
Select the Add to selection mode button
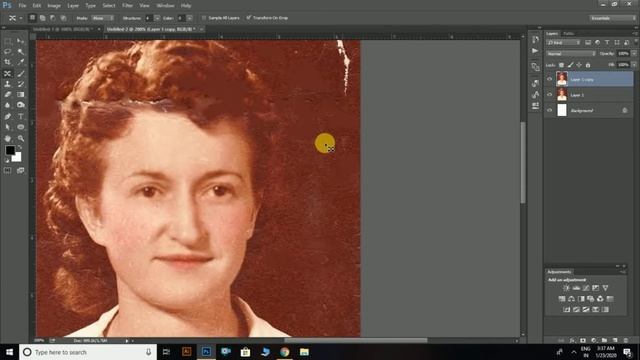(42, 18)
